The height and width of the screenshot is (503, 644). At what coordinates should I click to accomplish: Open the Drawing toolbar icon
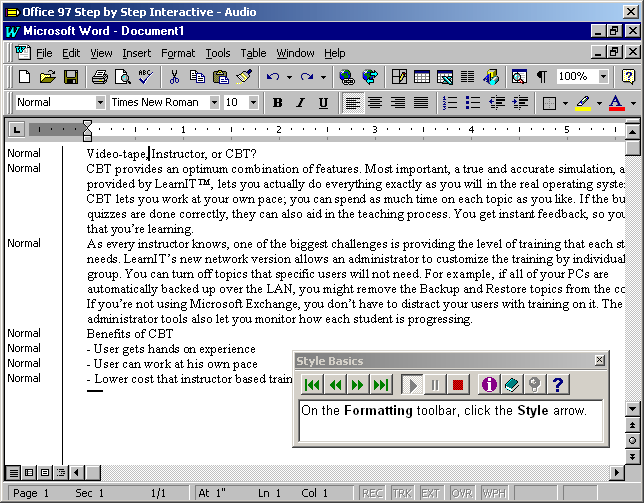[x=491, y=77]
